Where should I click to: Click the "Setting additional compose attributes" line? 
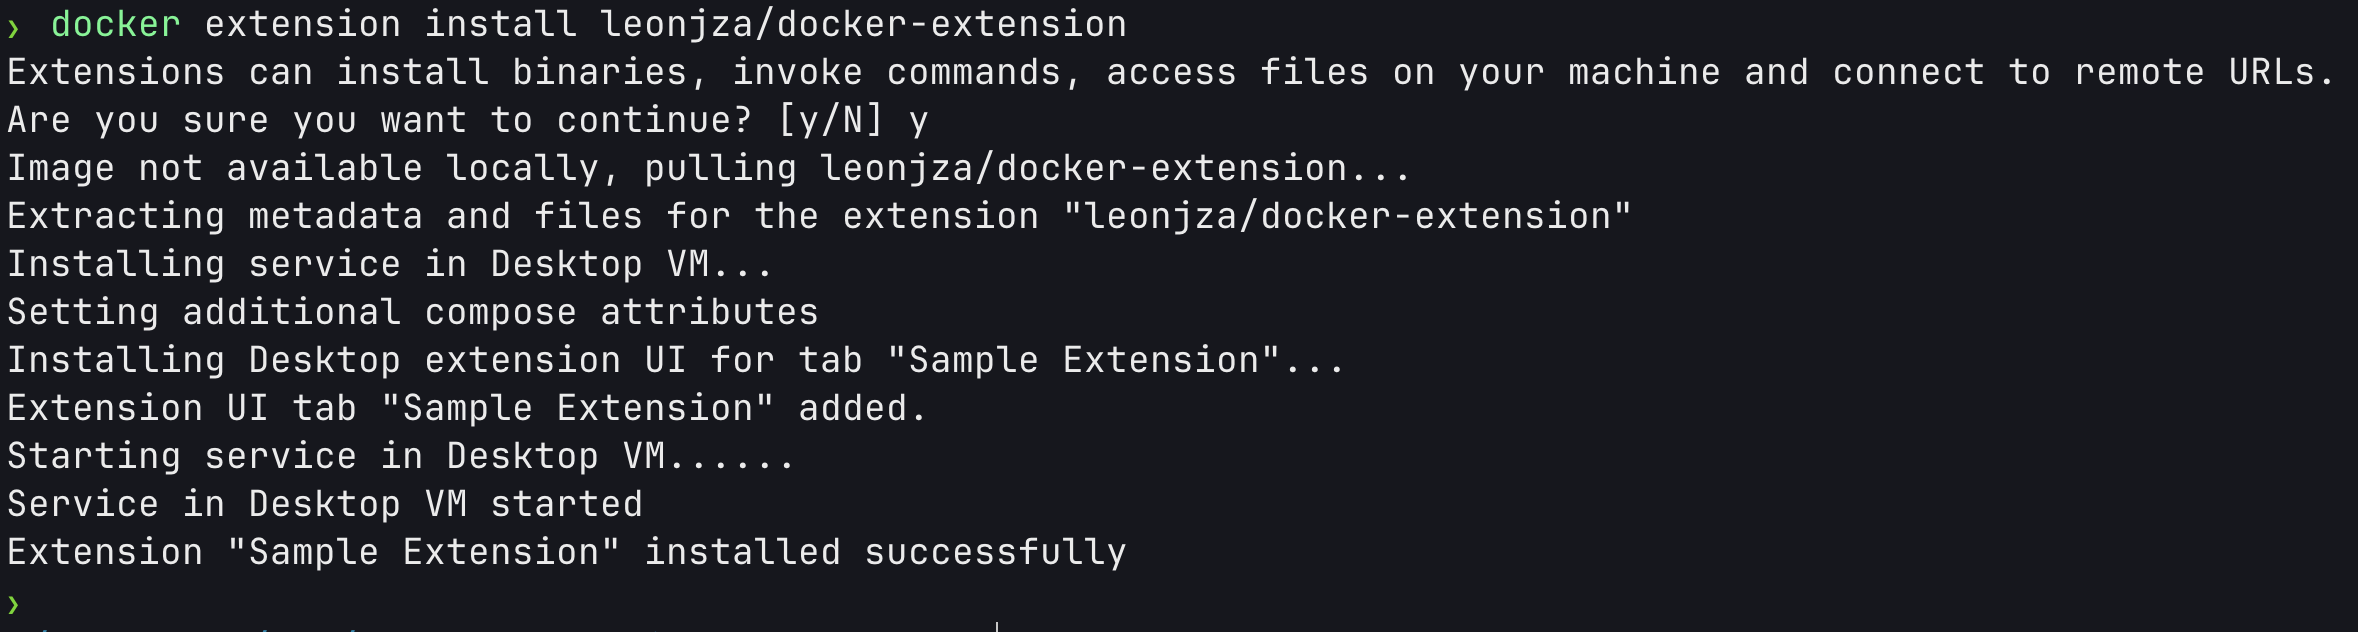coord(413,312)
